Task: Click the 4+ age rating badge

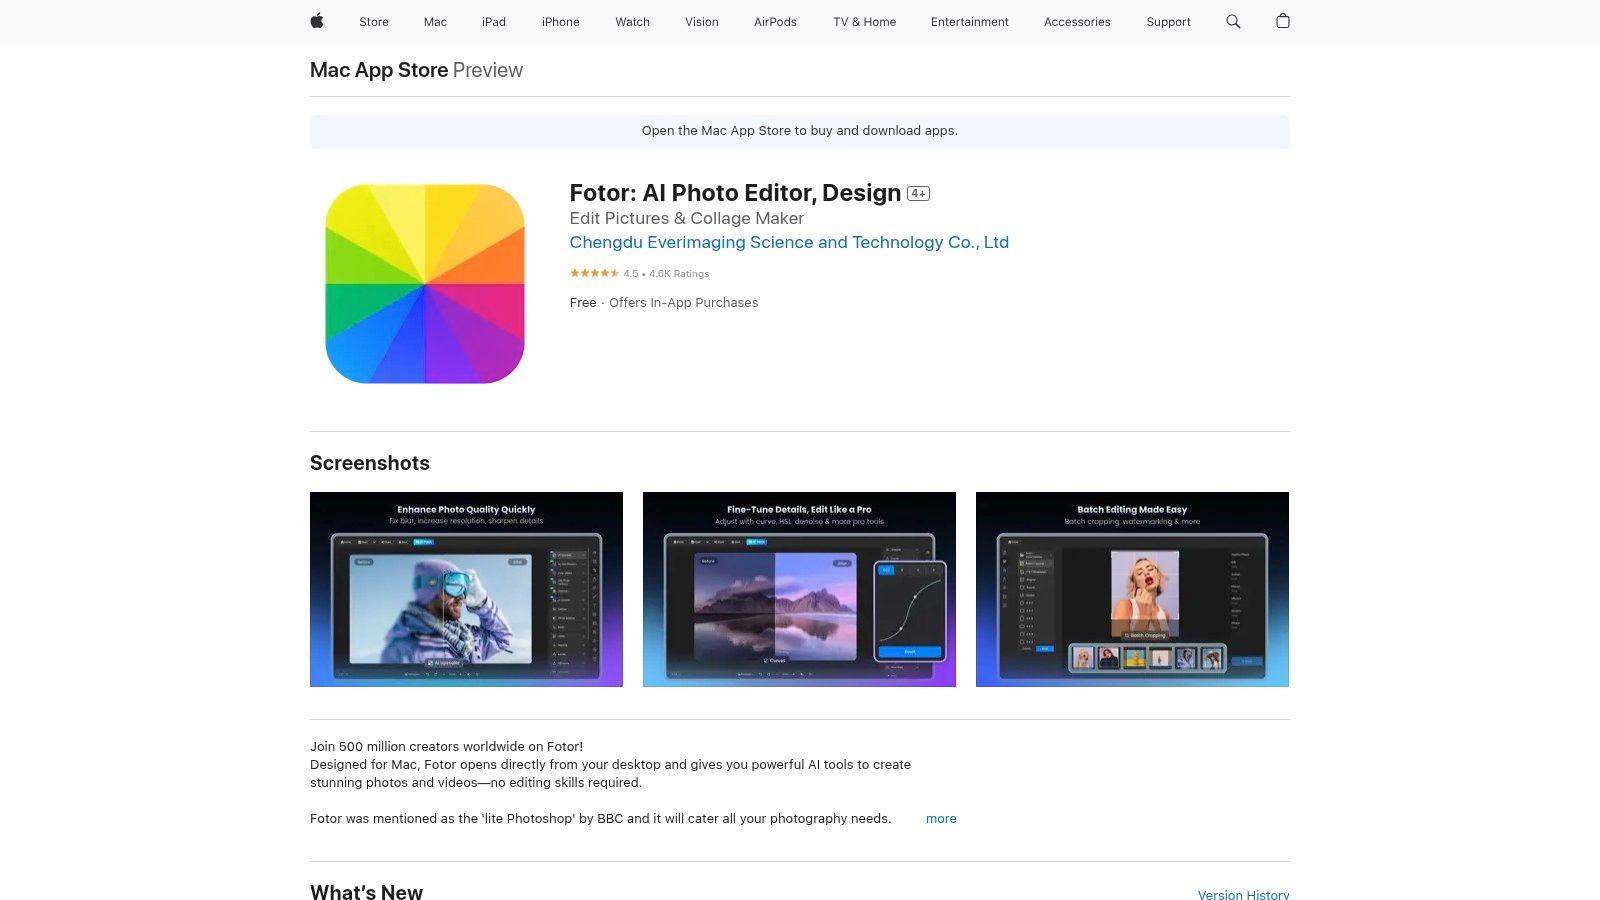Action: 918,194
